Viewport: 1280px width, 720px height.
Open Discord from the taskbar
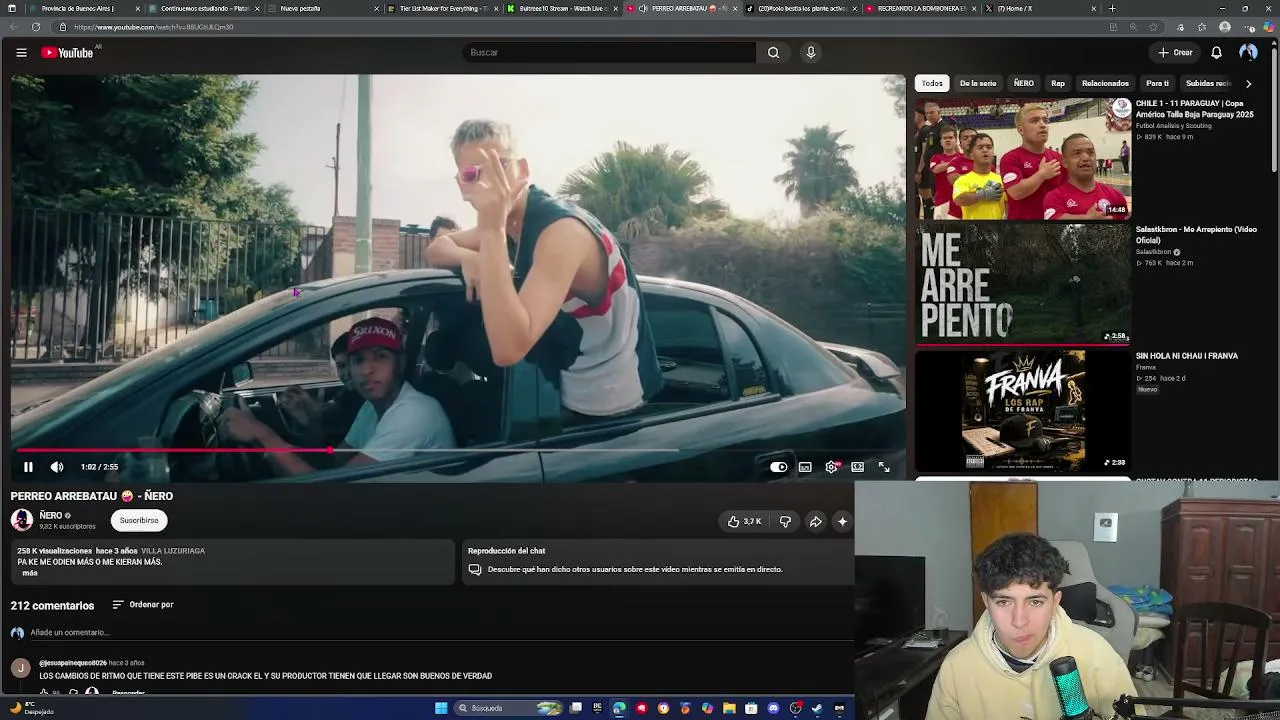[773, 708]
